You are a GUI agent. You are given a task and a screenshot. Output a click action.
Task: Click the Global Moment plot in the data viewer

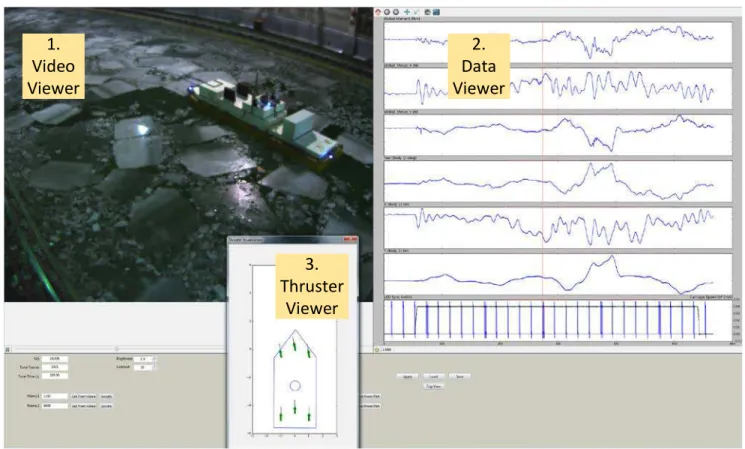point(558,42)
